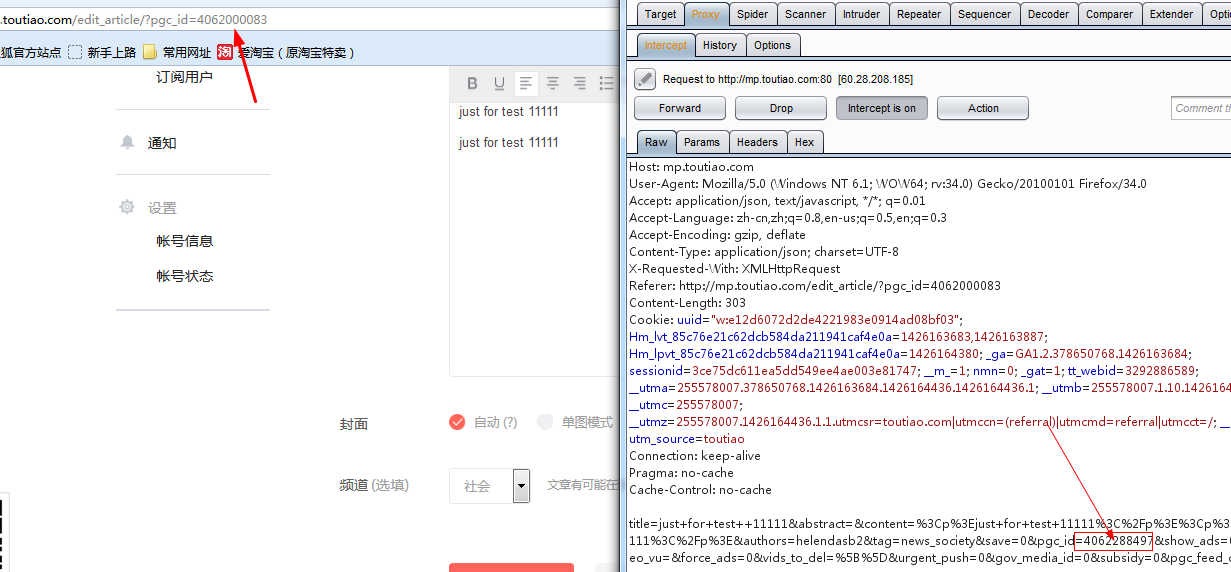The width and height of the screenshot is (1231, 572).
Task: Show the Raw request view
Action: (x=656, y=142)
